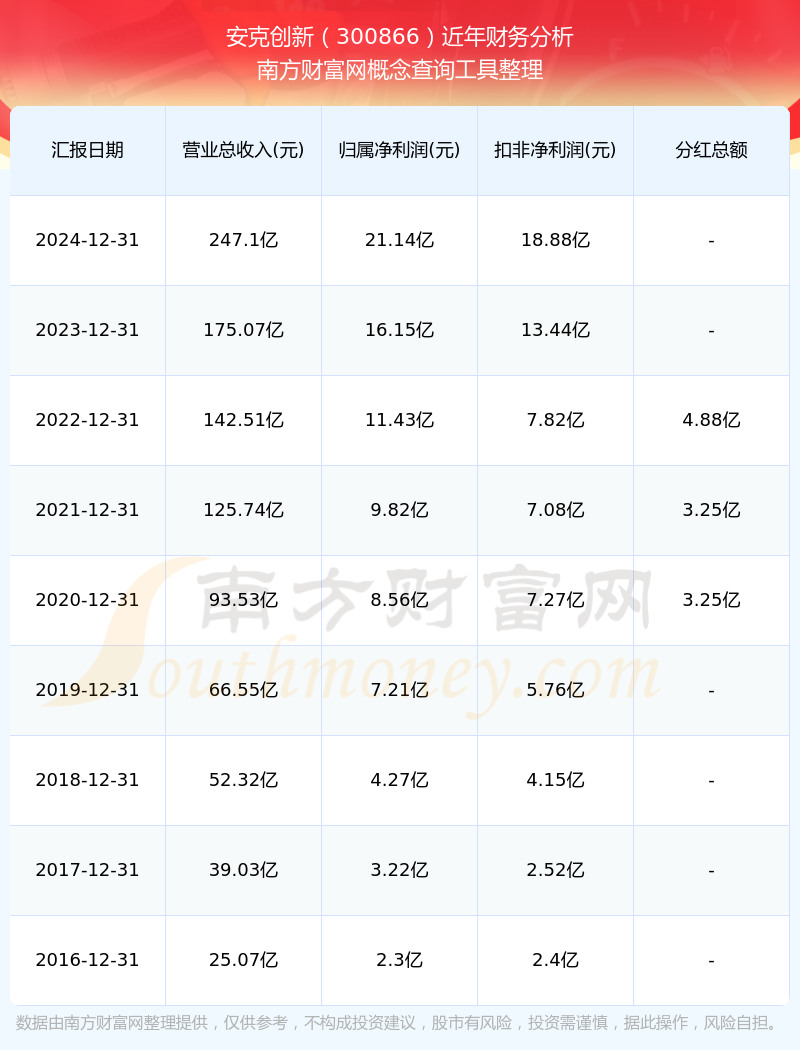The height and width of the screenshot is (1050, 800).
Task: Click the dividend dash in the 2024-12-31 row
Action: point(711,241)
